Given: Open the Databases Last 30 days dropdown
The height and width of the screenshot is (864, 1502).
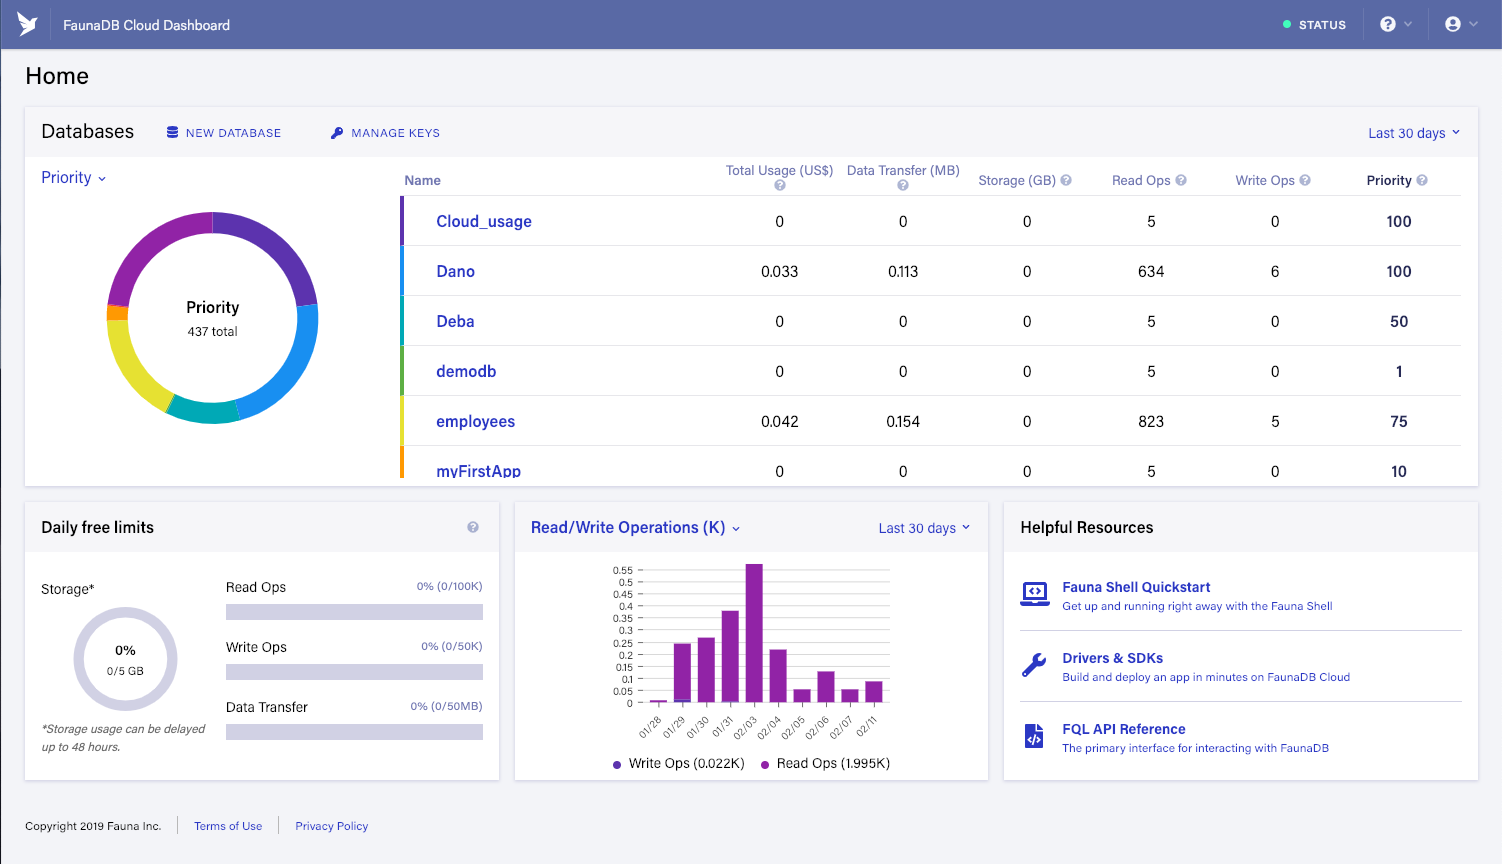Looking at the screenshot, I should point(1414,133).
